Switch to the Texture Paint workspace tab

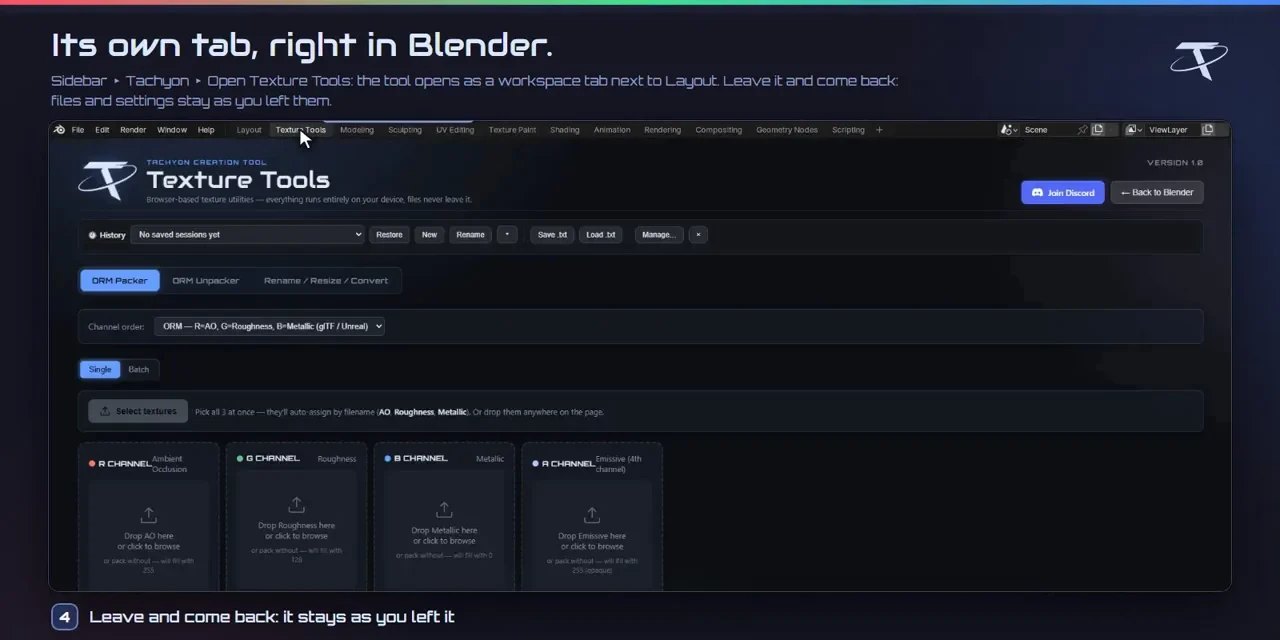pos(512,130)
